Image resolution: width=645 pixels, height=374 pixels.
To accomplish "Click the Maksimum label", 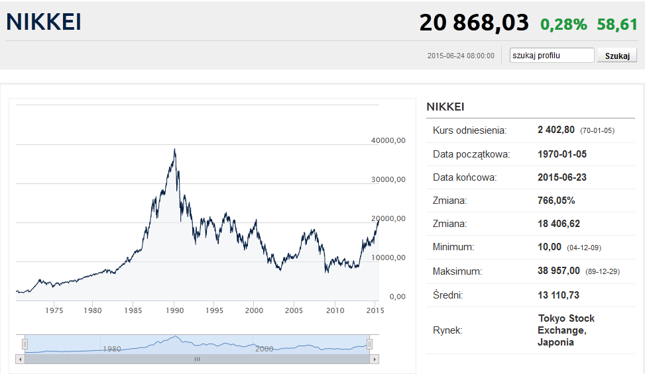I will 457,271.
